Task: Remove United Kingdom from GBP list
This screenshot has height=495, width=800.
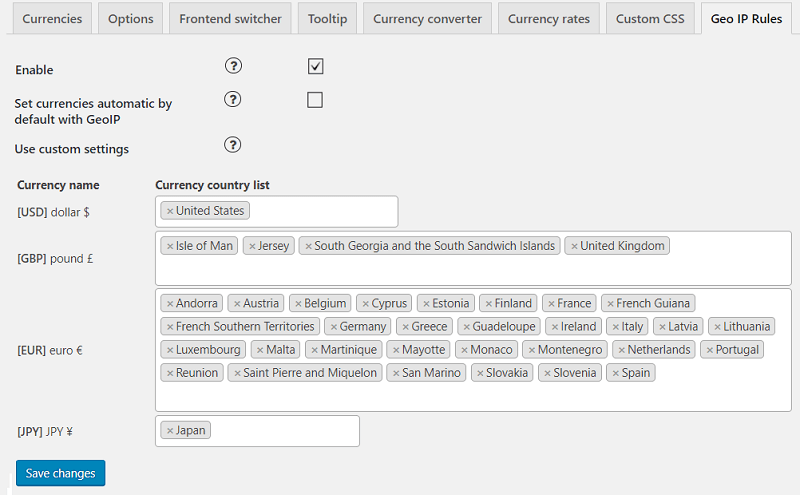Action: click(574, 246)
